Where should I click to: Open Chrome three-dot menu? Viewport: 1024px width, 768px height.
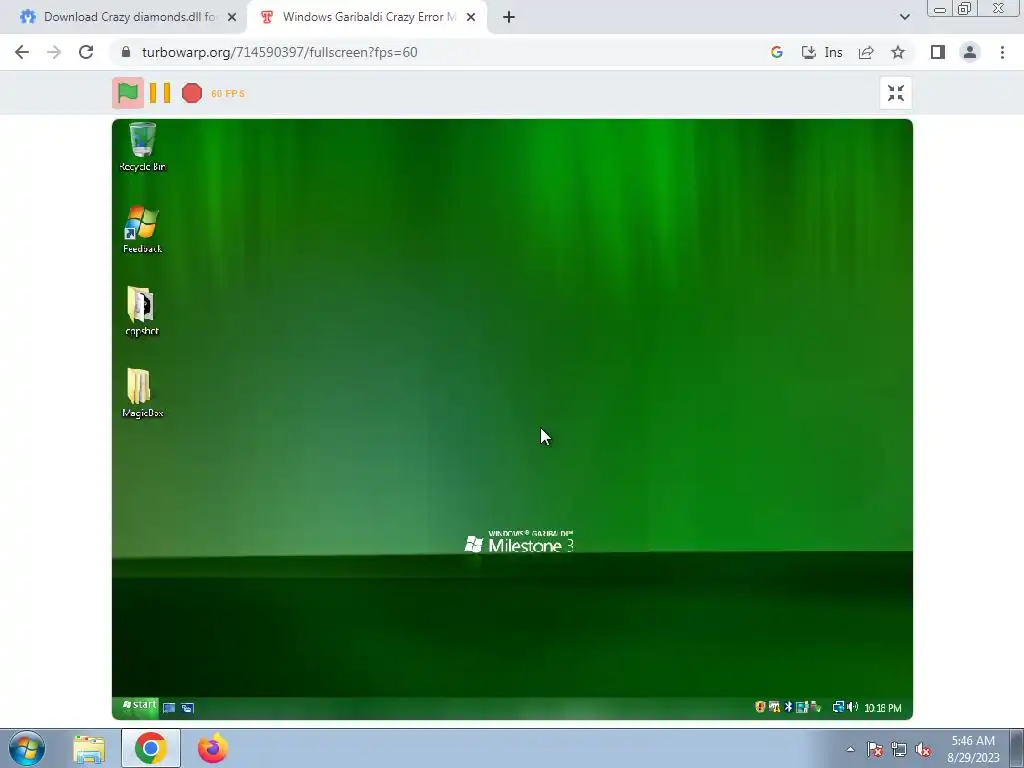(x=1002, y=52)
